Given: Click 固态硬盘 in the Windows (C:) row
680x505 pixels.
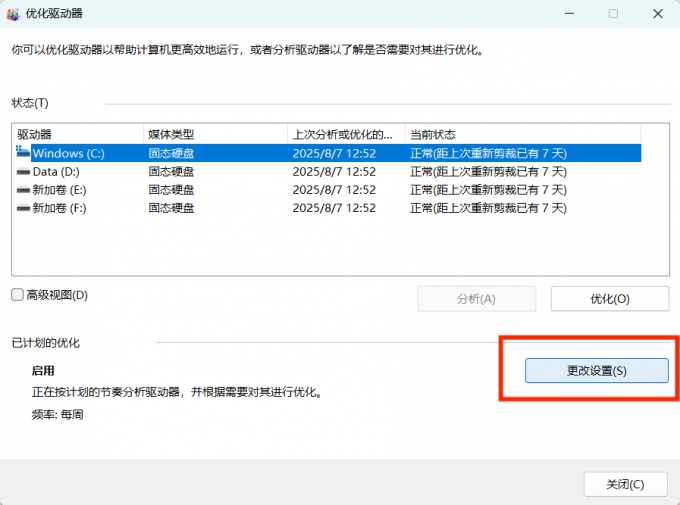Looking at the screenshot, I should (x=171, y=154).
